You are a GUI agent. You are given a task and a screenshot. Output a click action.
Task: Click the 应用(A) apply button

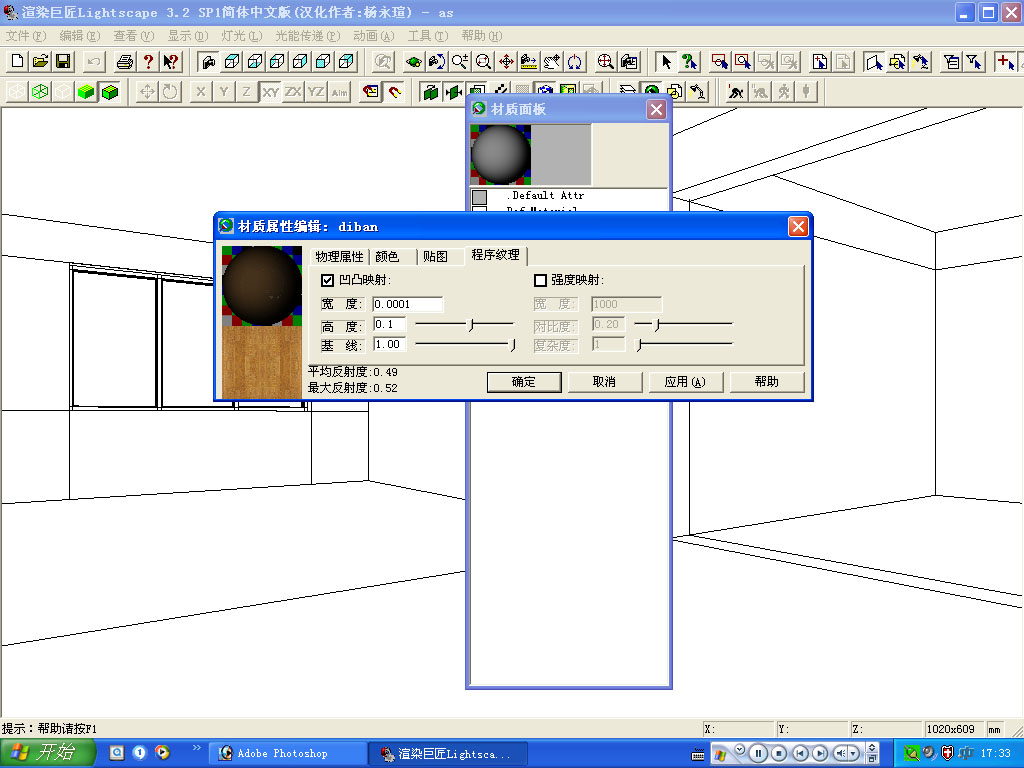(x=685, y=382)
